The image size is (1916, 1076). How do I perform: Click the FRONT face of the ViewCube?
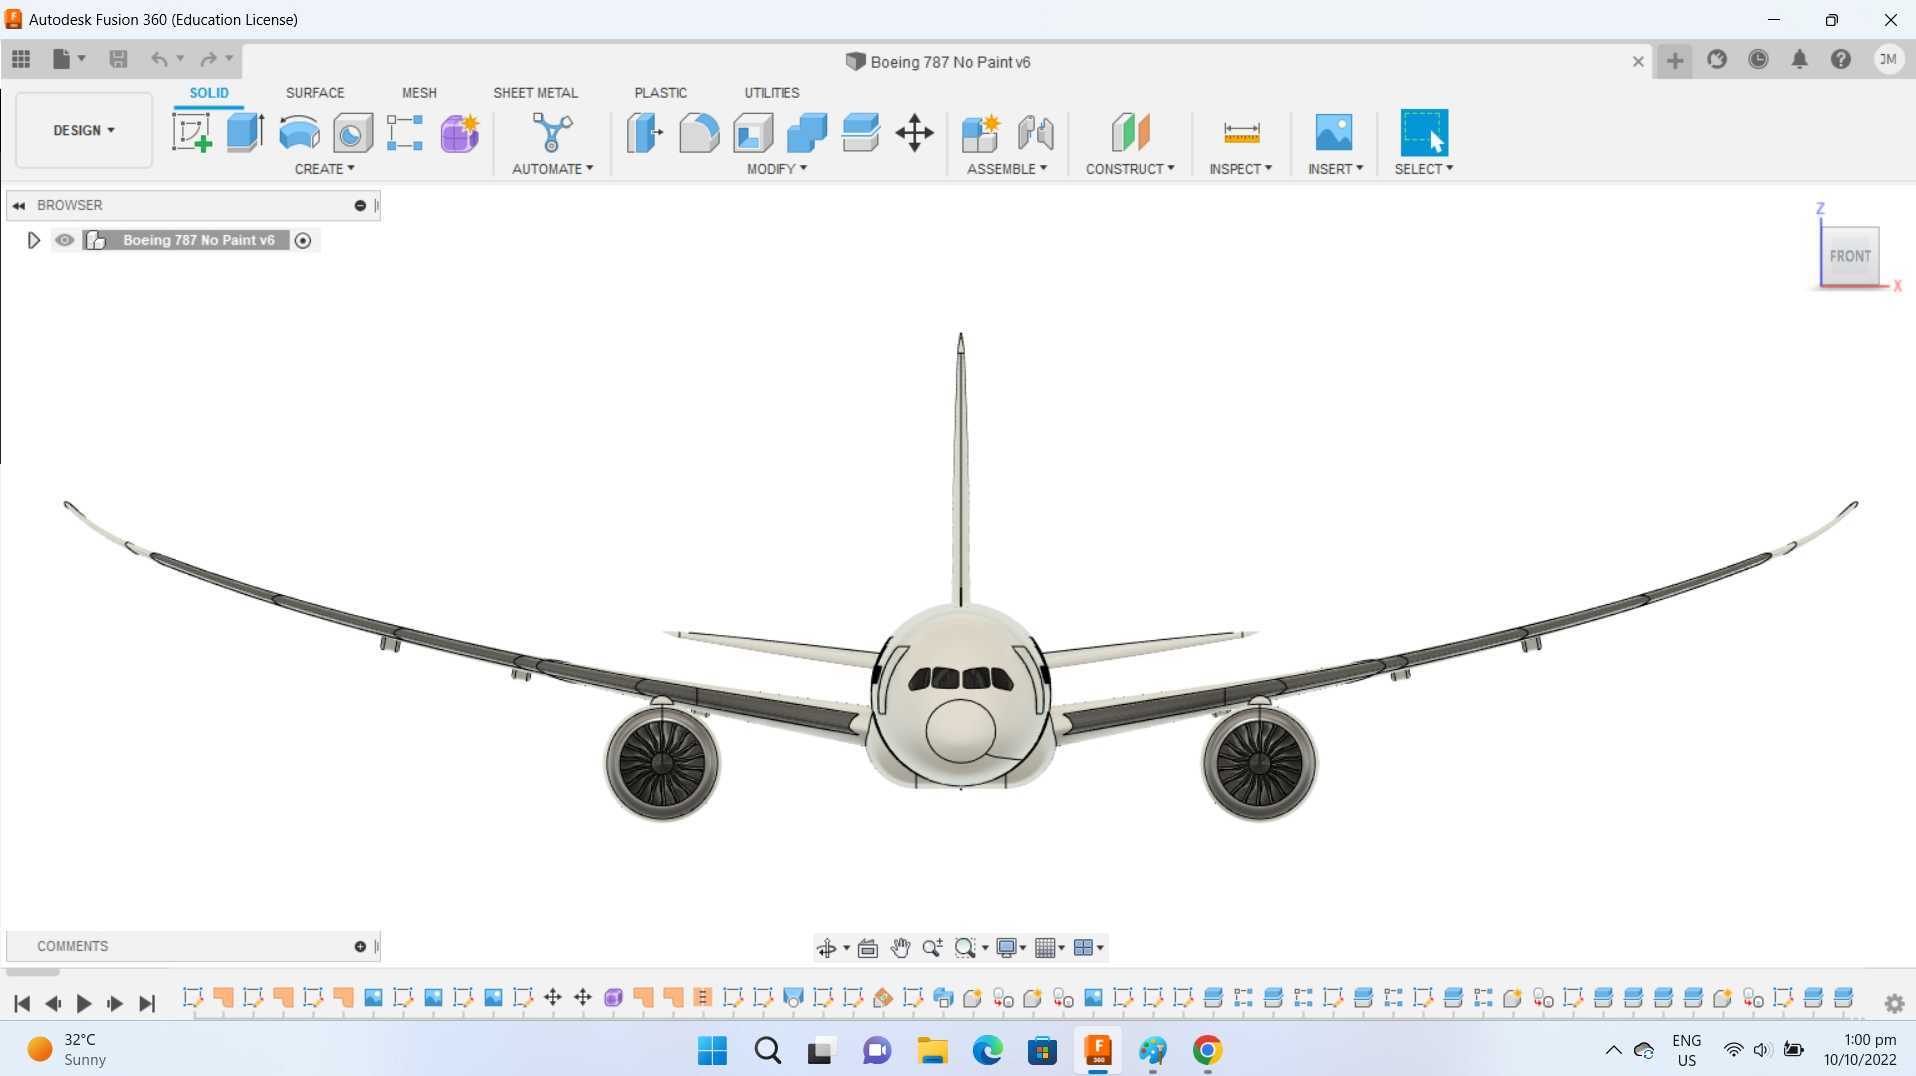pos(1850,256)
